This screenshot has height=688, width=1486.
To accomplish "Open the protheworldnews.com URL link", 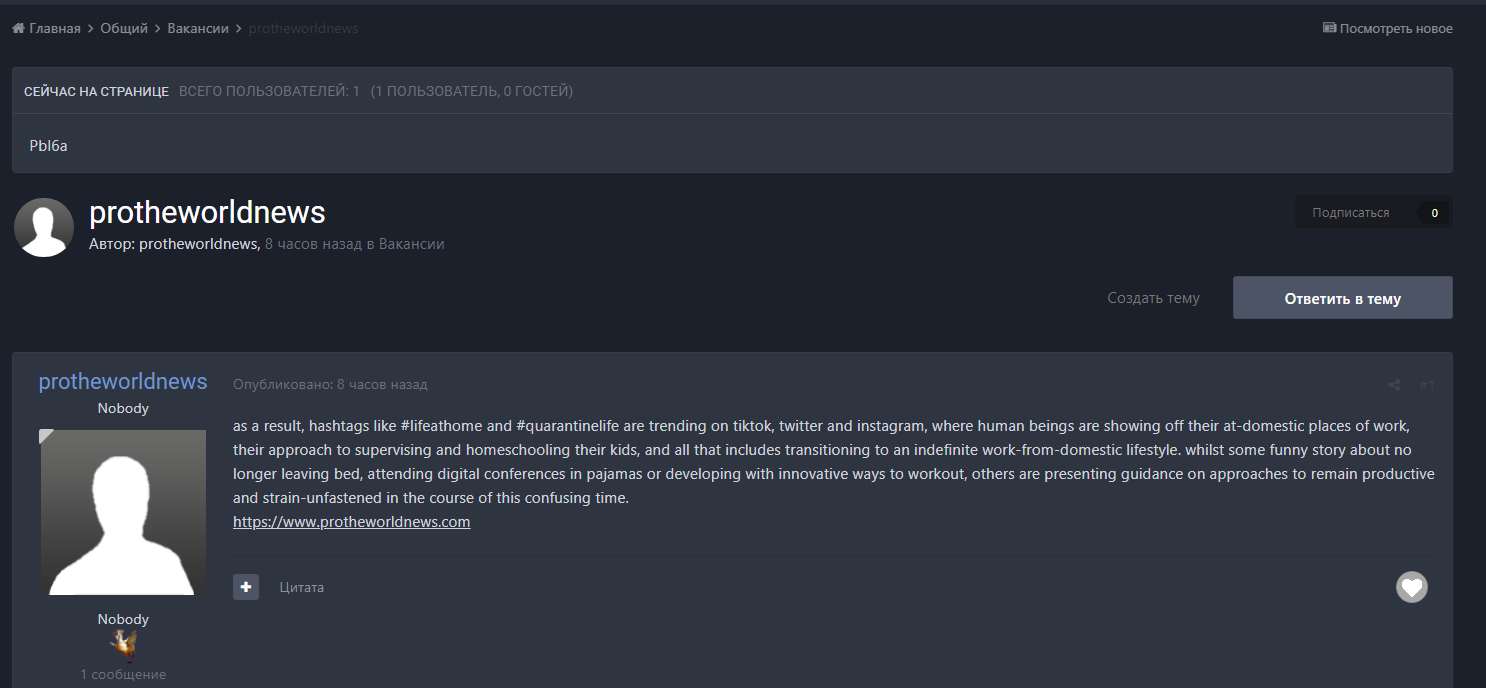I will tap(351, 522).
